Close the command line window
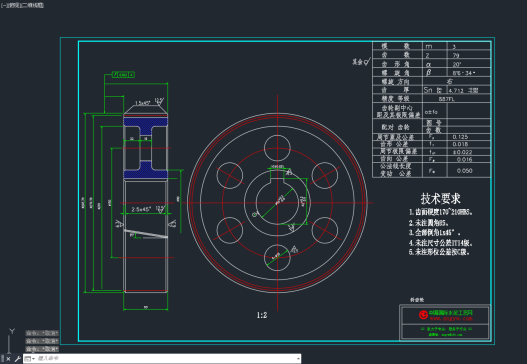The width and height of the screenshot is (527, 364). click(x=8, y=359)
